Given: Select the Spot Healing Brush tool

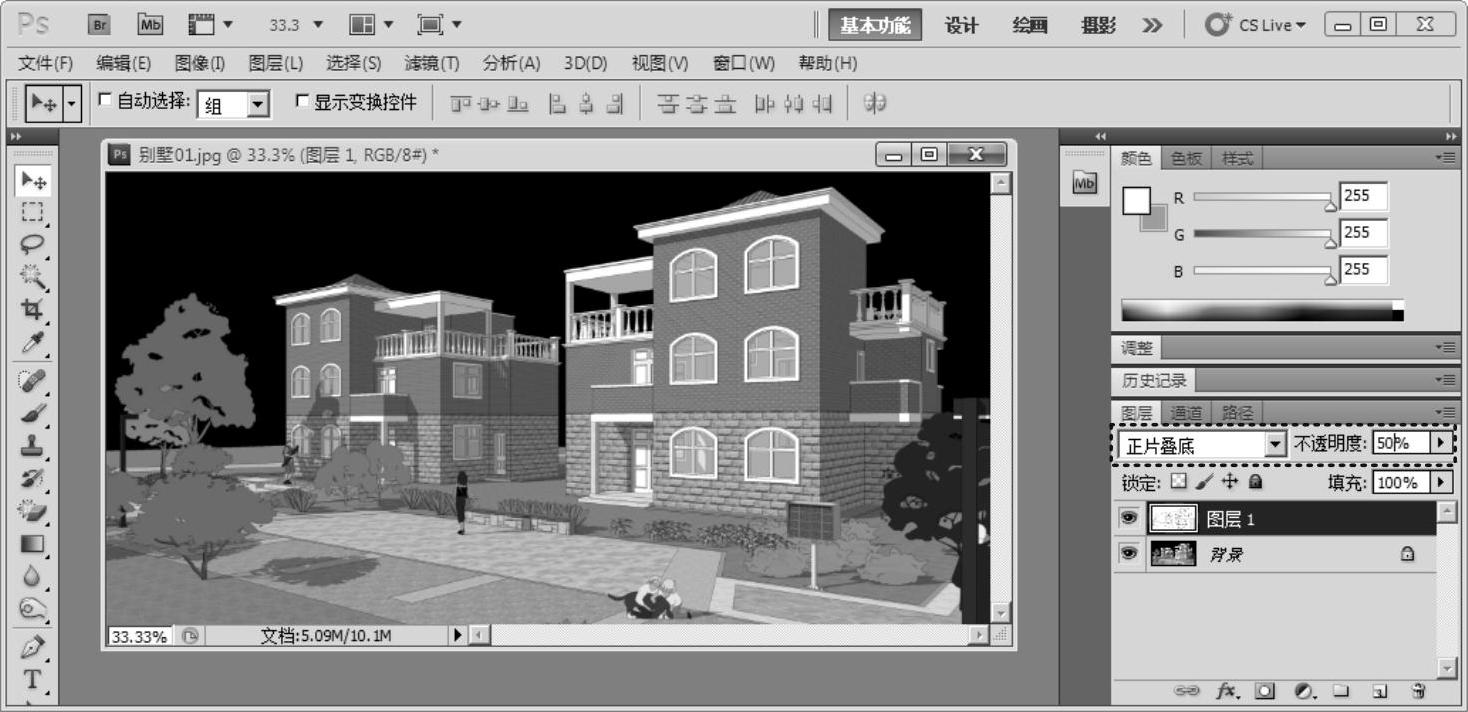Looking at the screenshot, I should tap(33, 380).
